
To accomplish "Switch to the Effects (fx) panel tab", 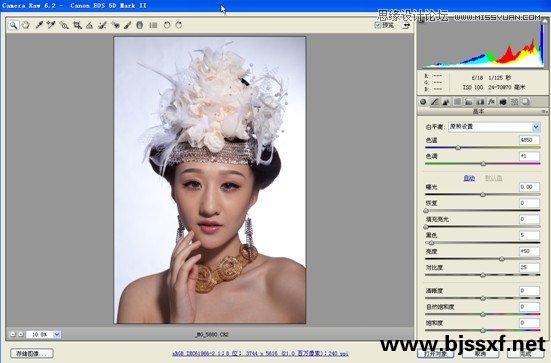I will point(491,102).
